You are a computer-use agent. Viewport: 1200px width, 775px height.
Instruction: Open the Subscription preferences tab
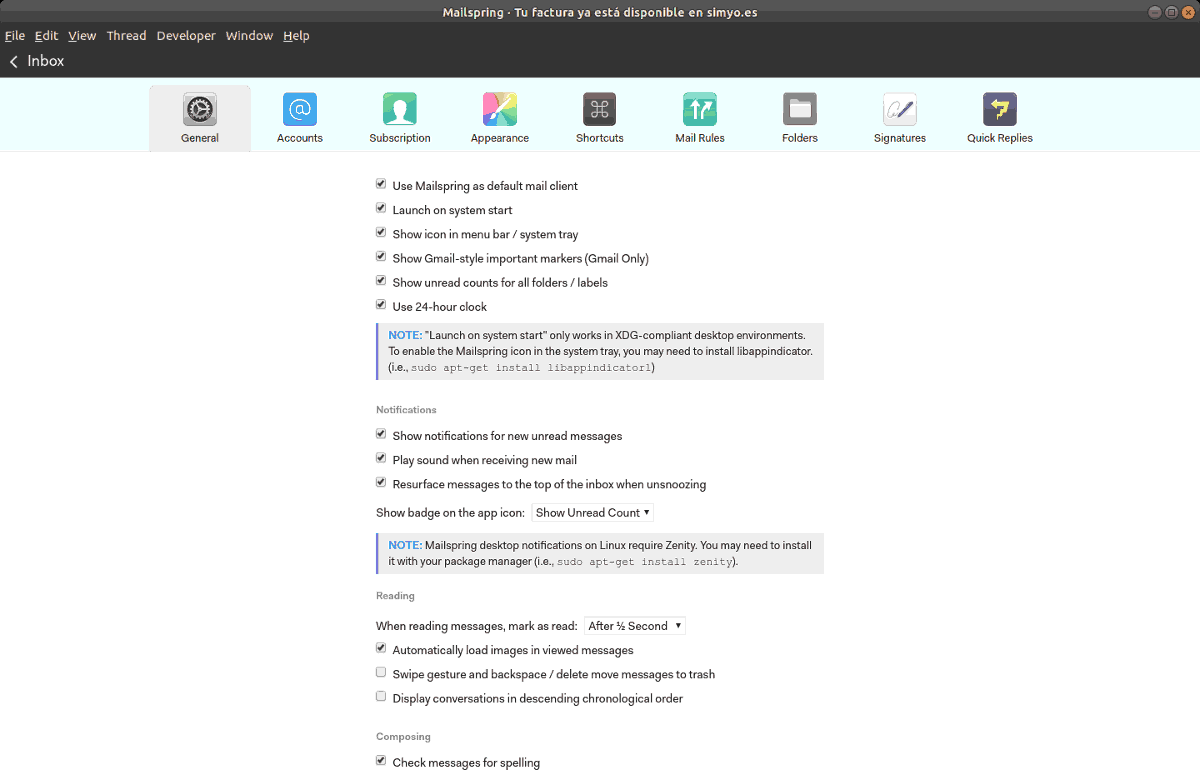[x=400, y=118]
